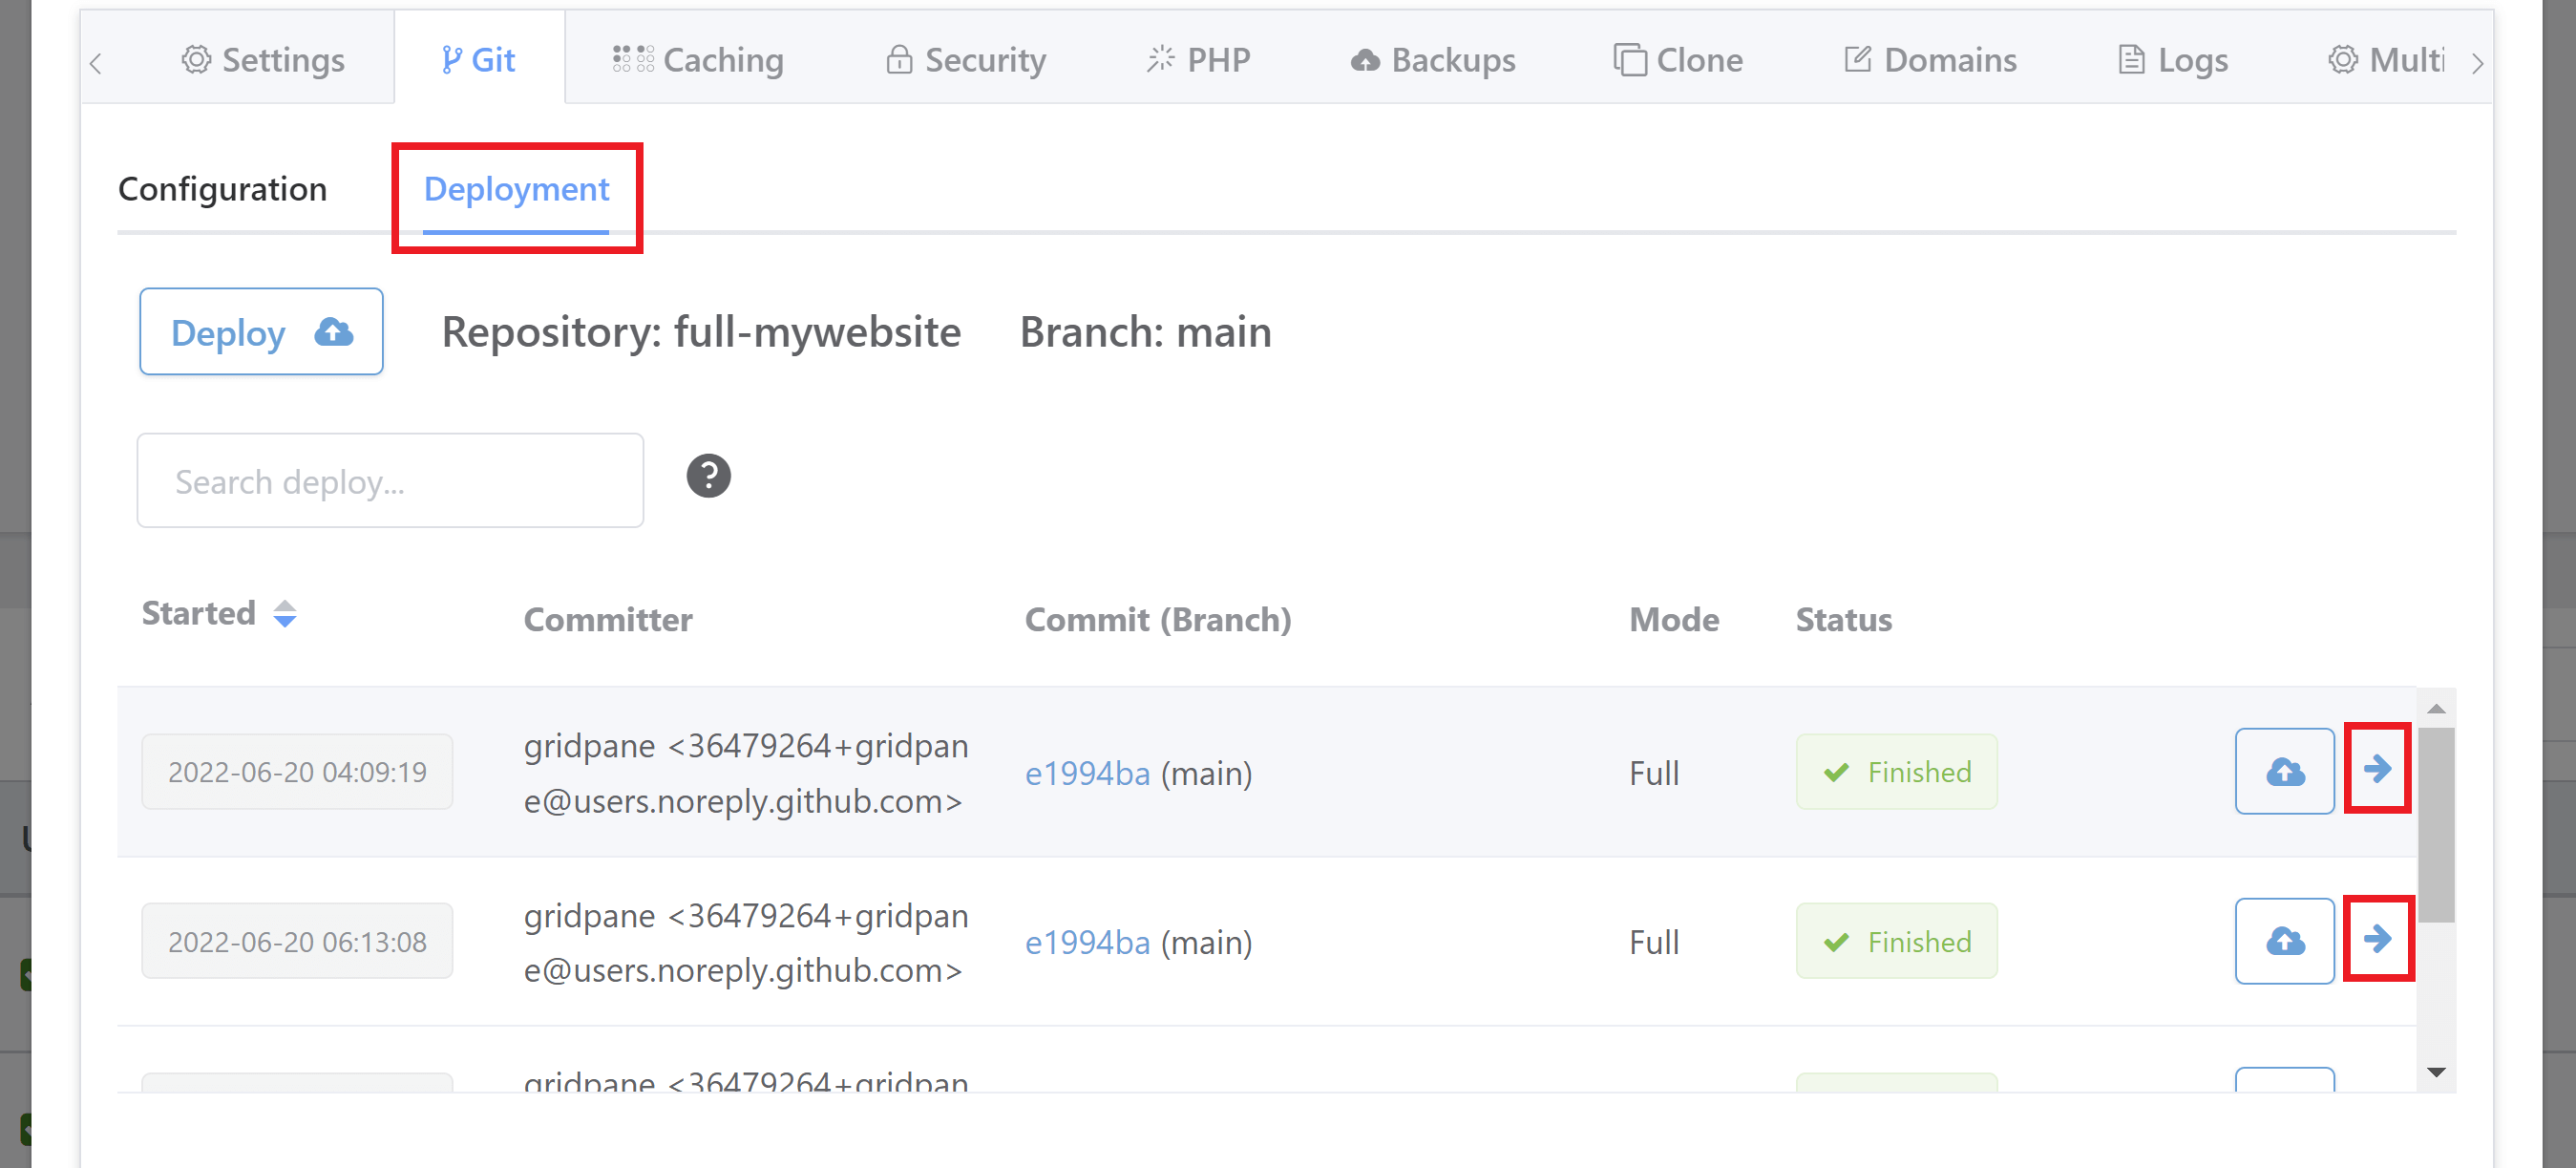Click cloud redeploy icon for 04:09:19 deployment
Image resolution: width=2576 pixels, height=1168 pixels.
pos(2284,771)
